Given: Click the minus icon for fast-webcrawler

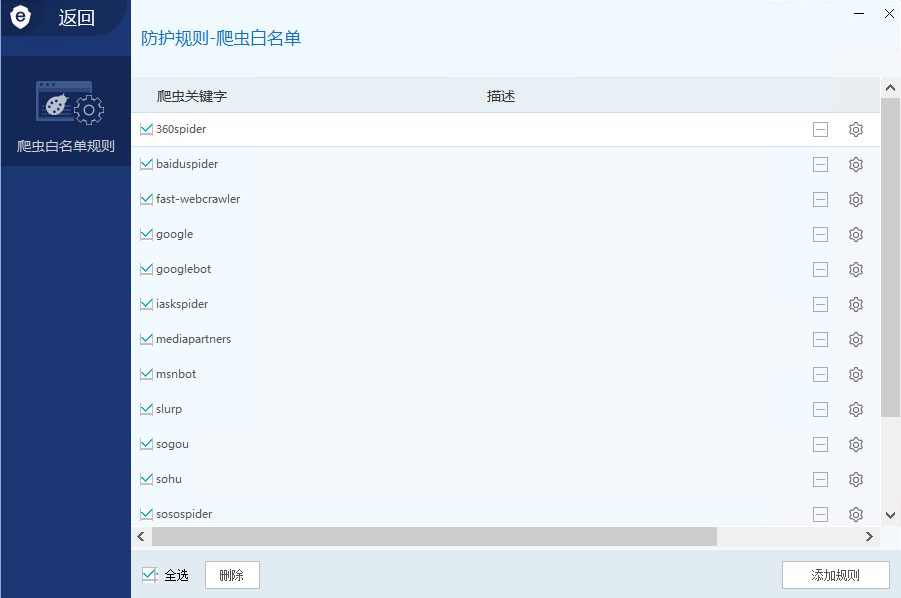Looking at the screenshot, I should [820, 199].
